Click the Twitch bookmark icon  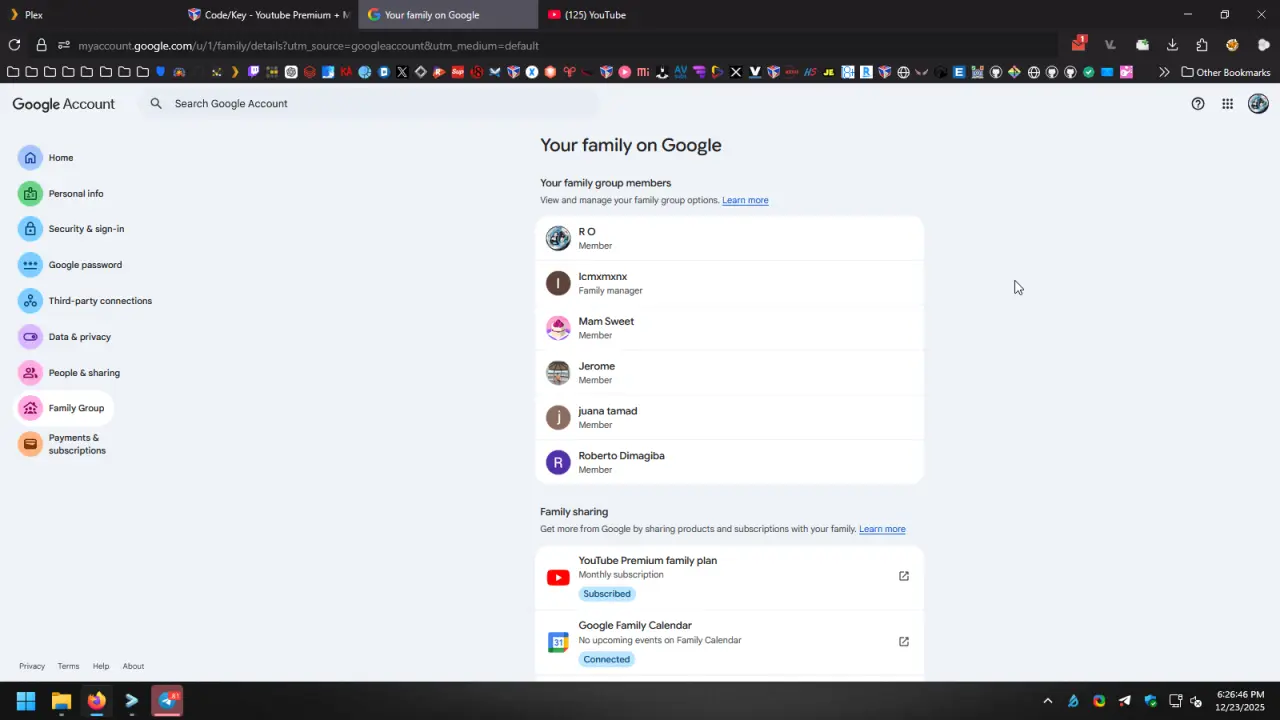click(254, 72)
